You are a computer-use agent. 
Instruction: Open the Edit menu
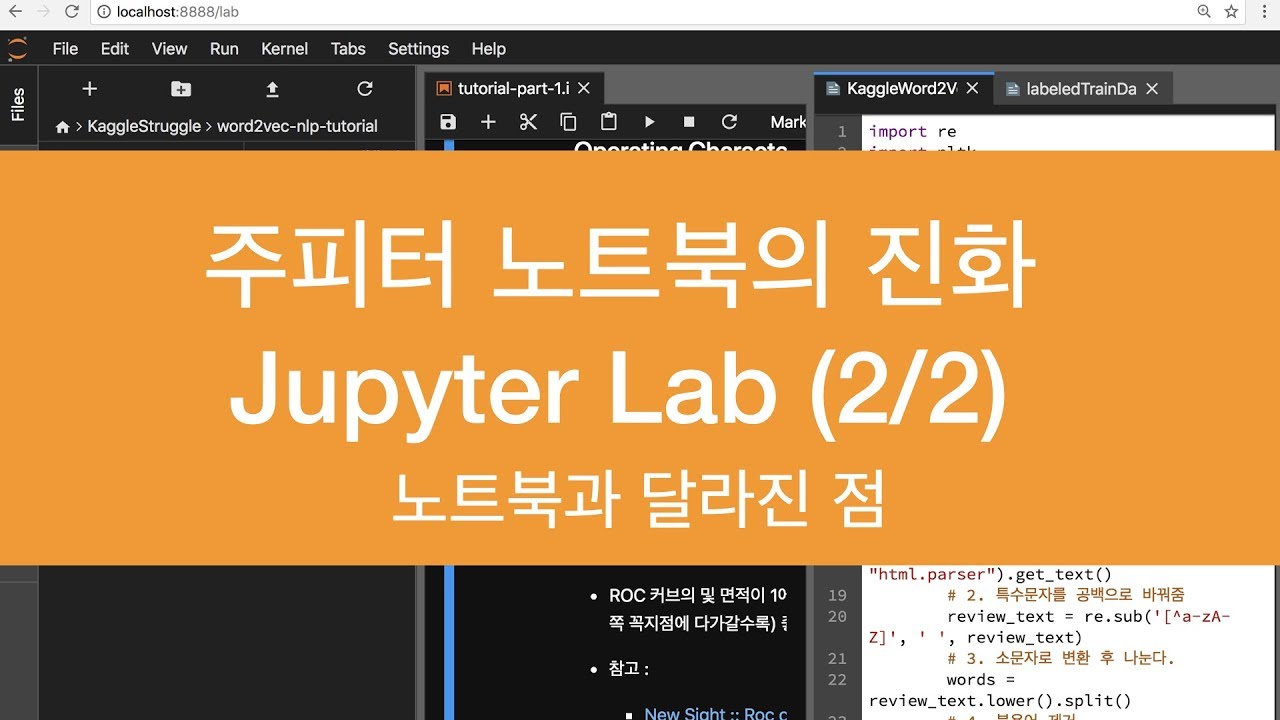[x=115, y=48]
